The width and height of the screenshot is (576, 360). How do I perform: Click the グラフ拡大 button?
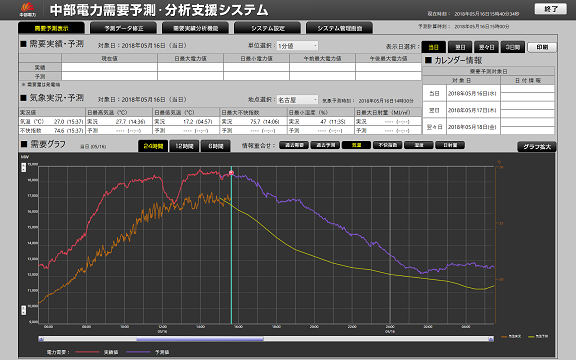[x=537, y=147]
